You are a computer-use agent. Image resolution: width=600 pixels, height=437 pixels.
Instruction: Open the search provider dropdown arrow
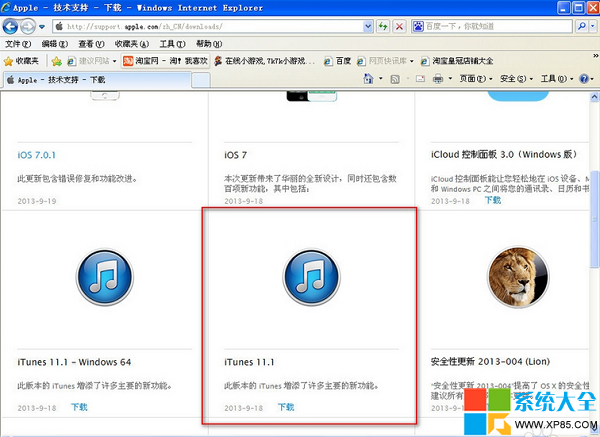(x=593, y=26)
